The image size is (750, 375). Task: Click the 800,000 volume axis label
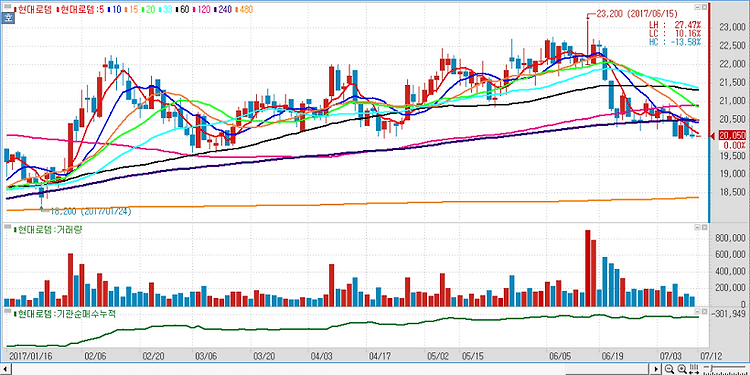(x=730, y=238)
